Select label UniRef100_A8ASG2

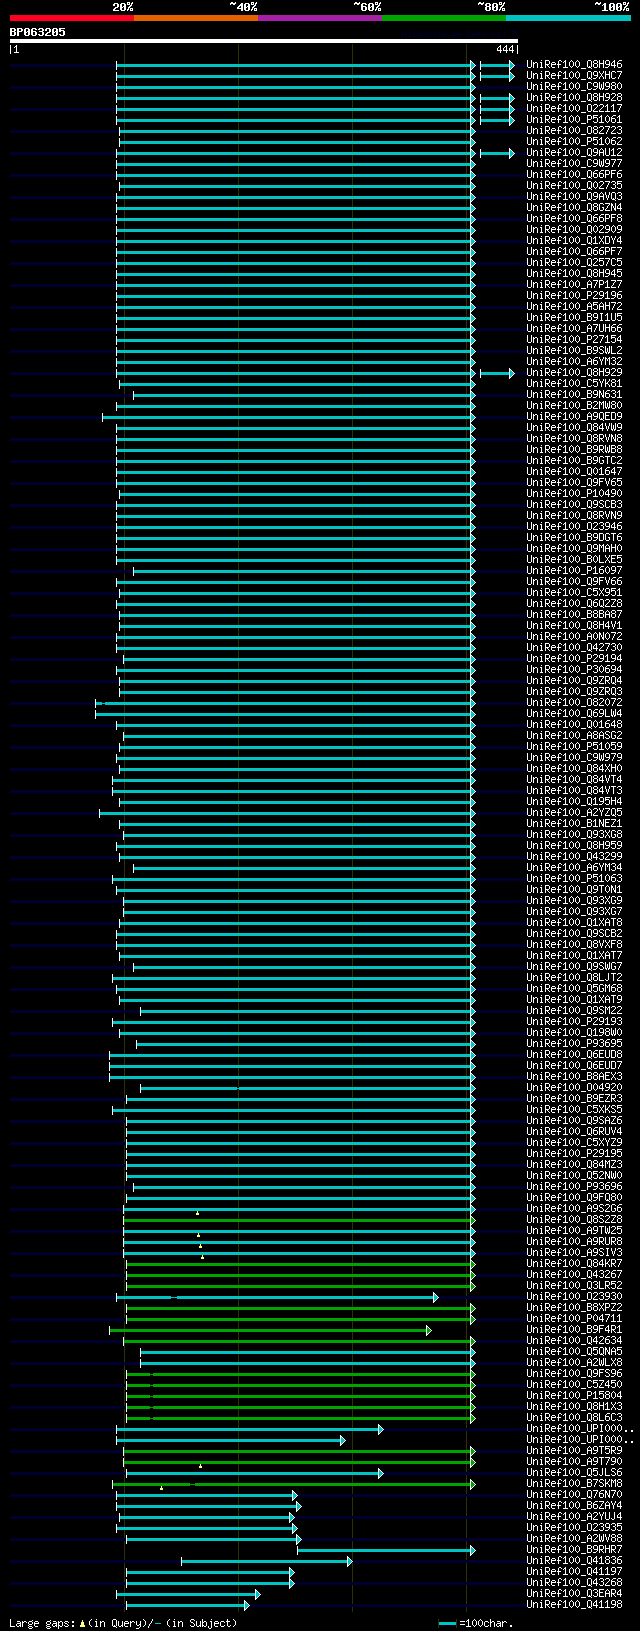574,736
